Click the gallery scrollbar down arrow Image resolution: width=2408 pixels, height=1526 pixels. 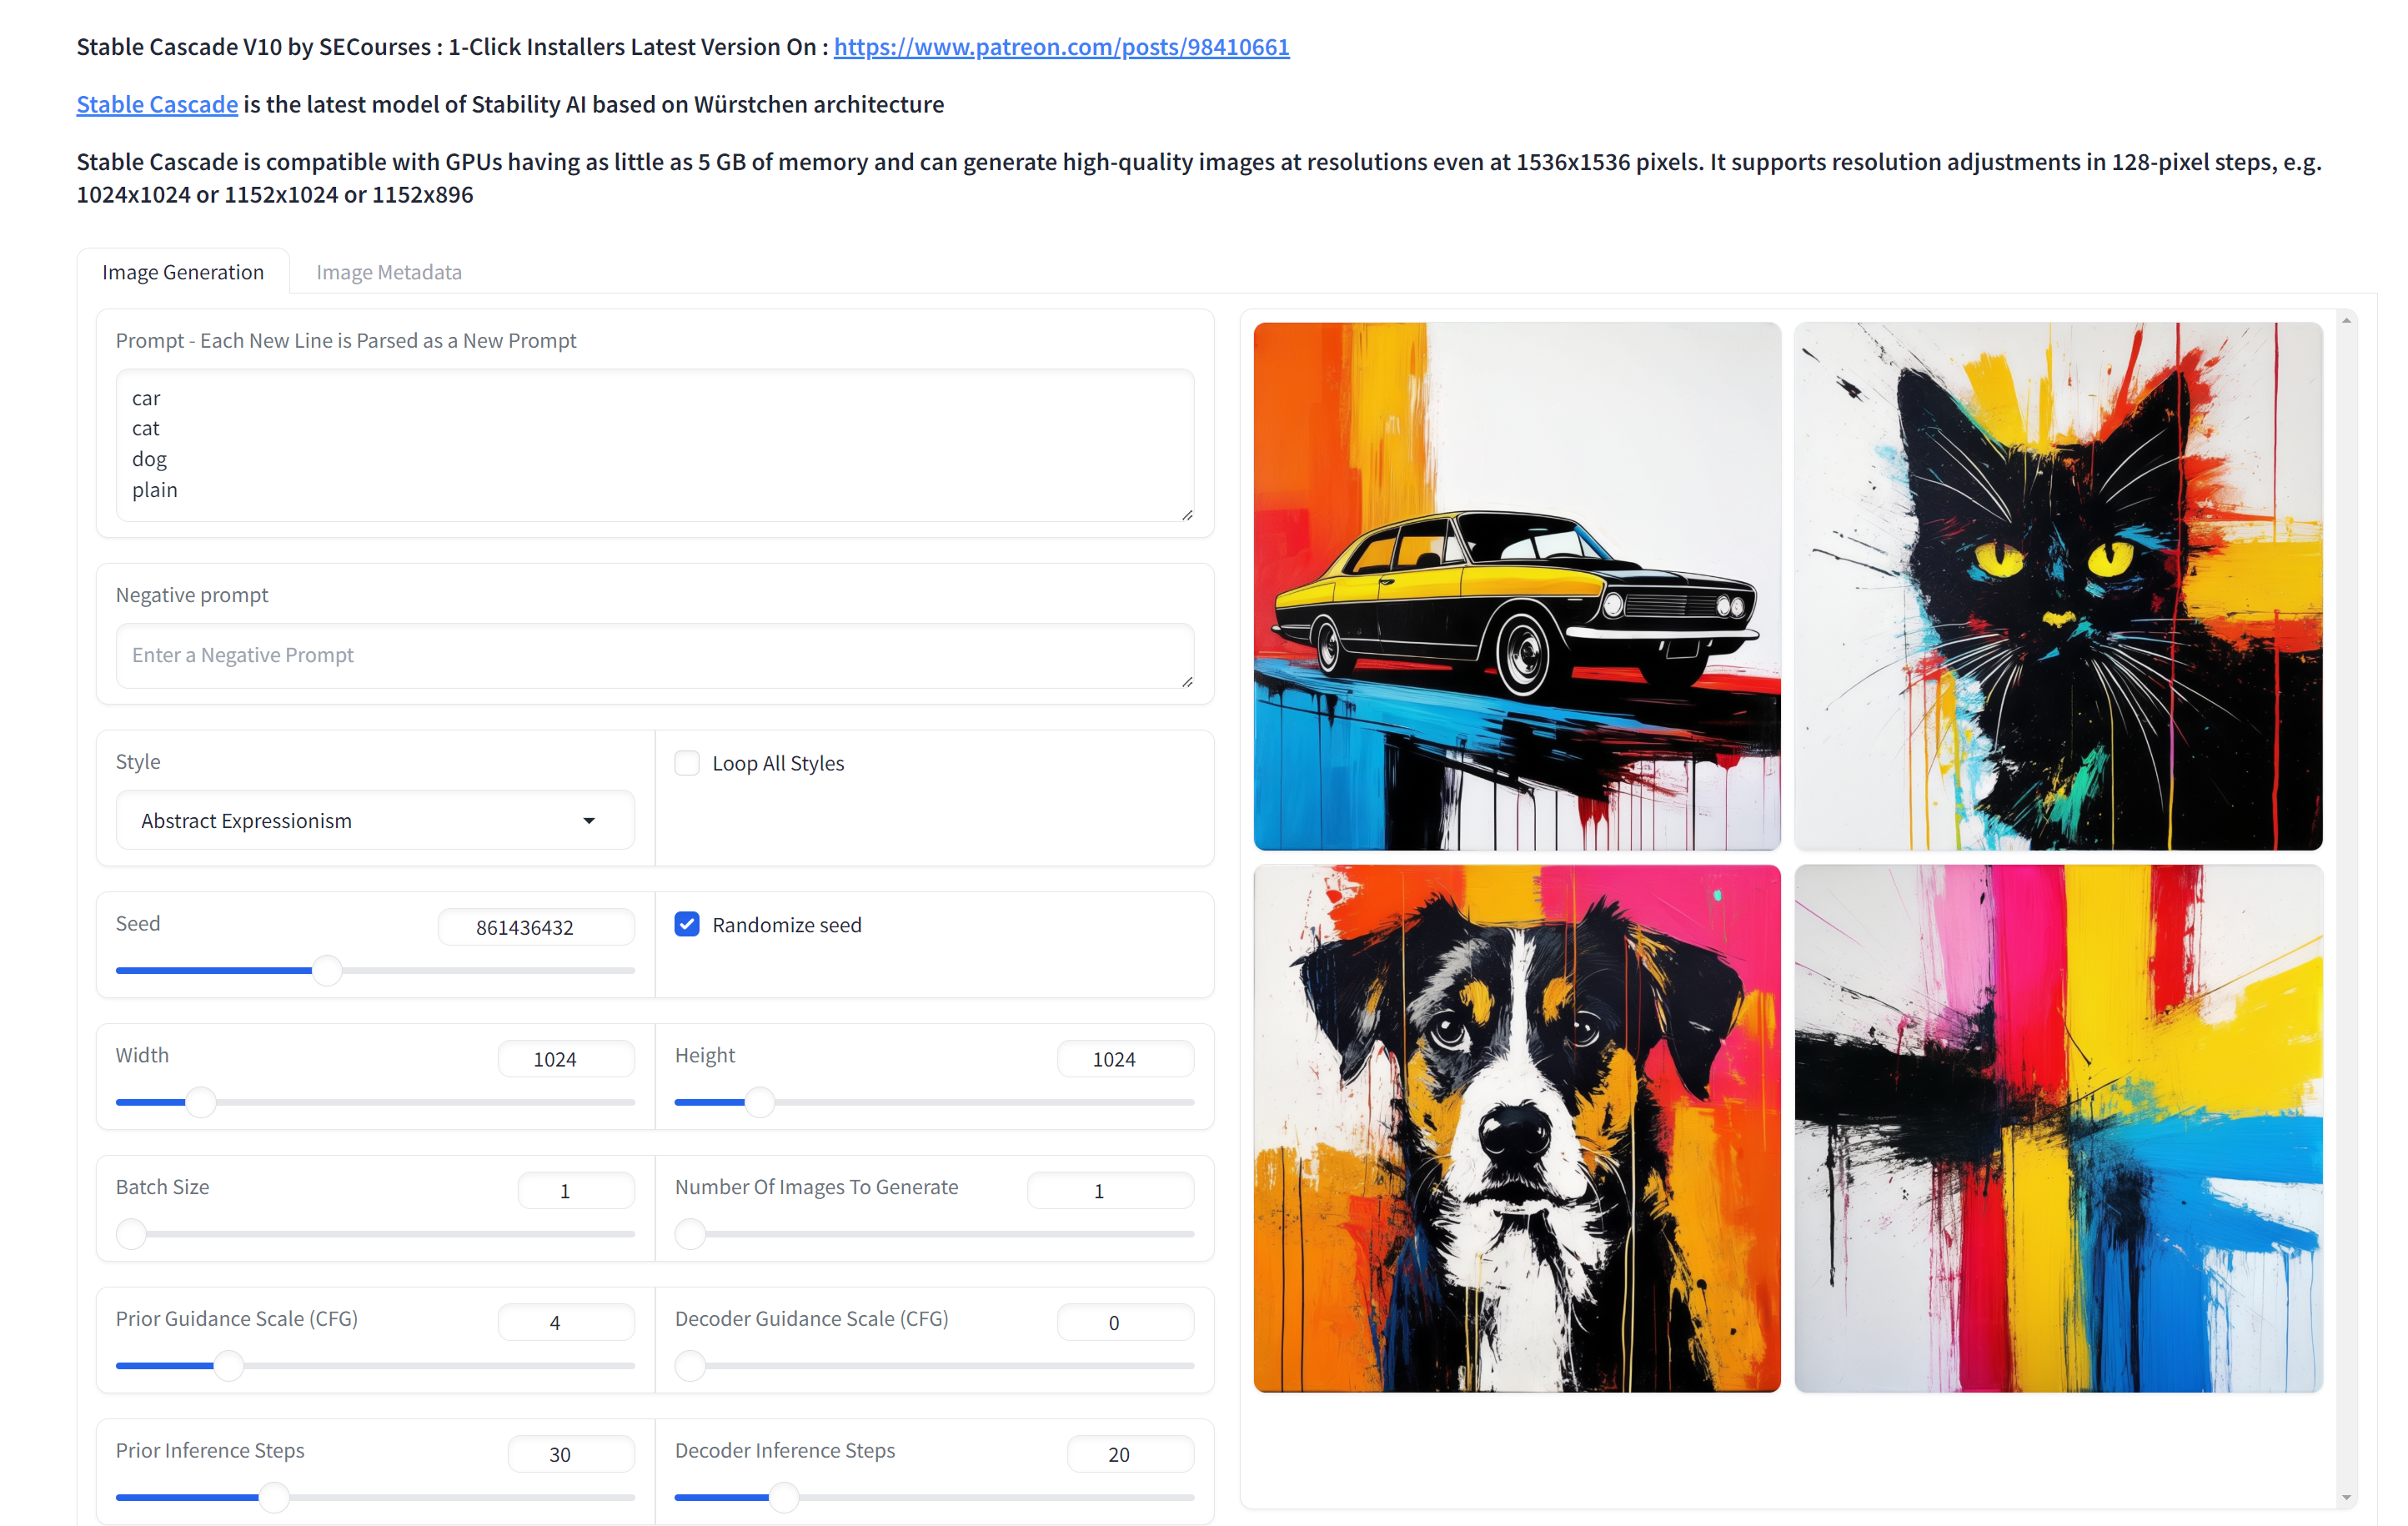click(2346, 1497)
